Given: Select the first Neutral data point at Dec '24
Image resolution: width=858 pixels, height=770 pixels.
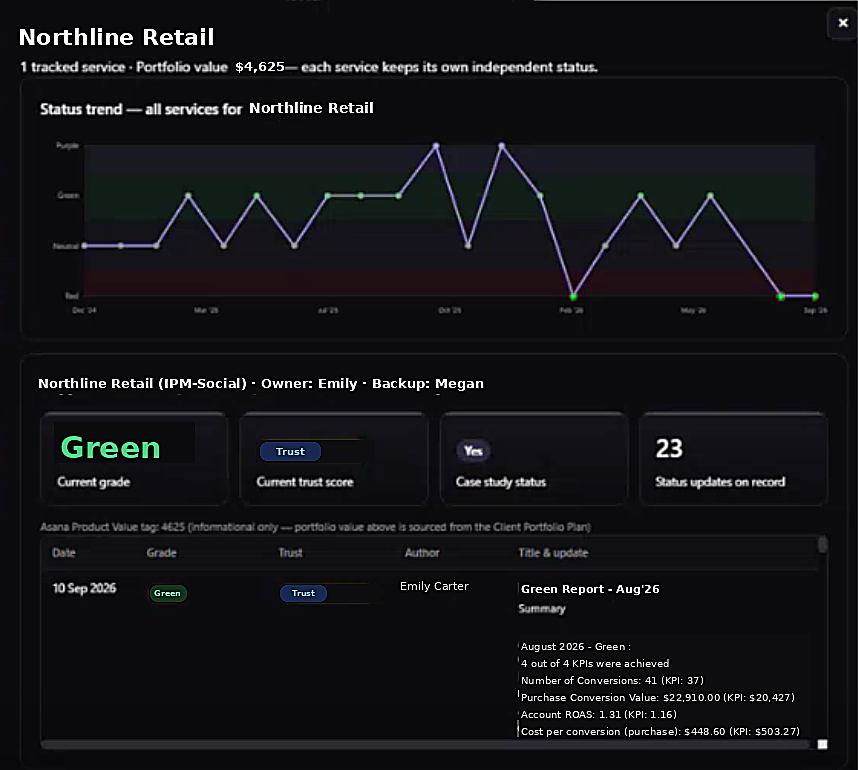Looking at the screenshot, I should point(85,246).
